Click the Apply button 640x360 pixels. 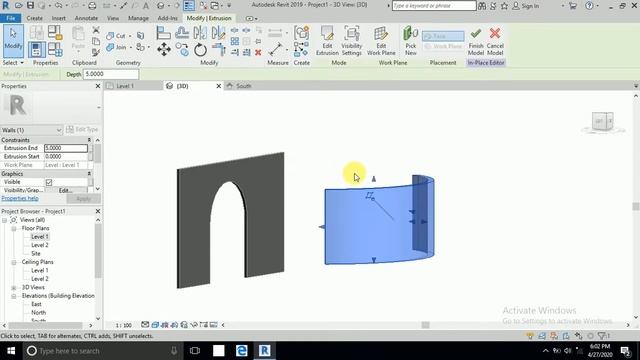(x=83, y=199)
